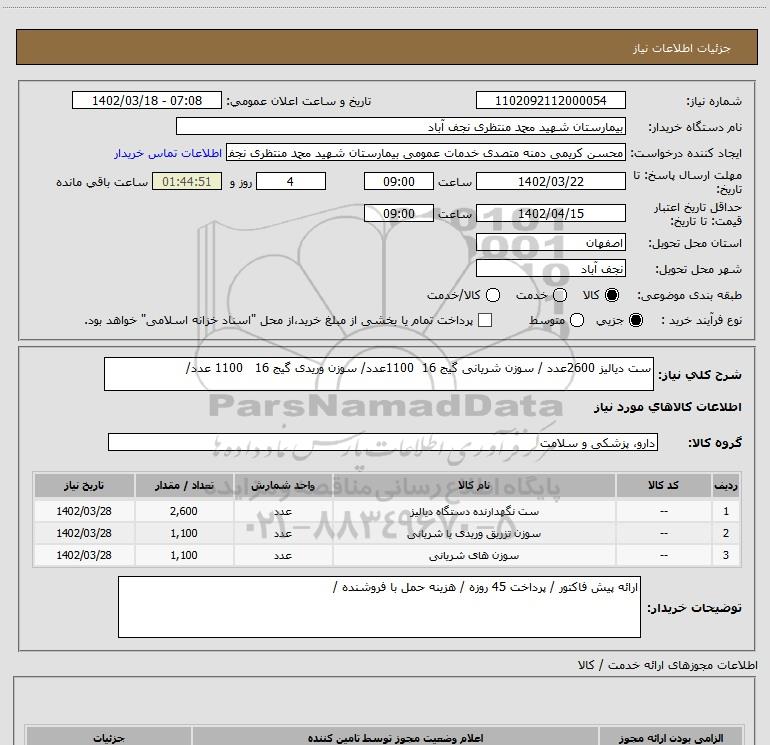Click the جزئیات column header in permits table
The height and width of the screenshot is (745, 770).
pyautogui.click(x=109, y=738)
